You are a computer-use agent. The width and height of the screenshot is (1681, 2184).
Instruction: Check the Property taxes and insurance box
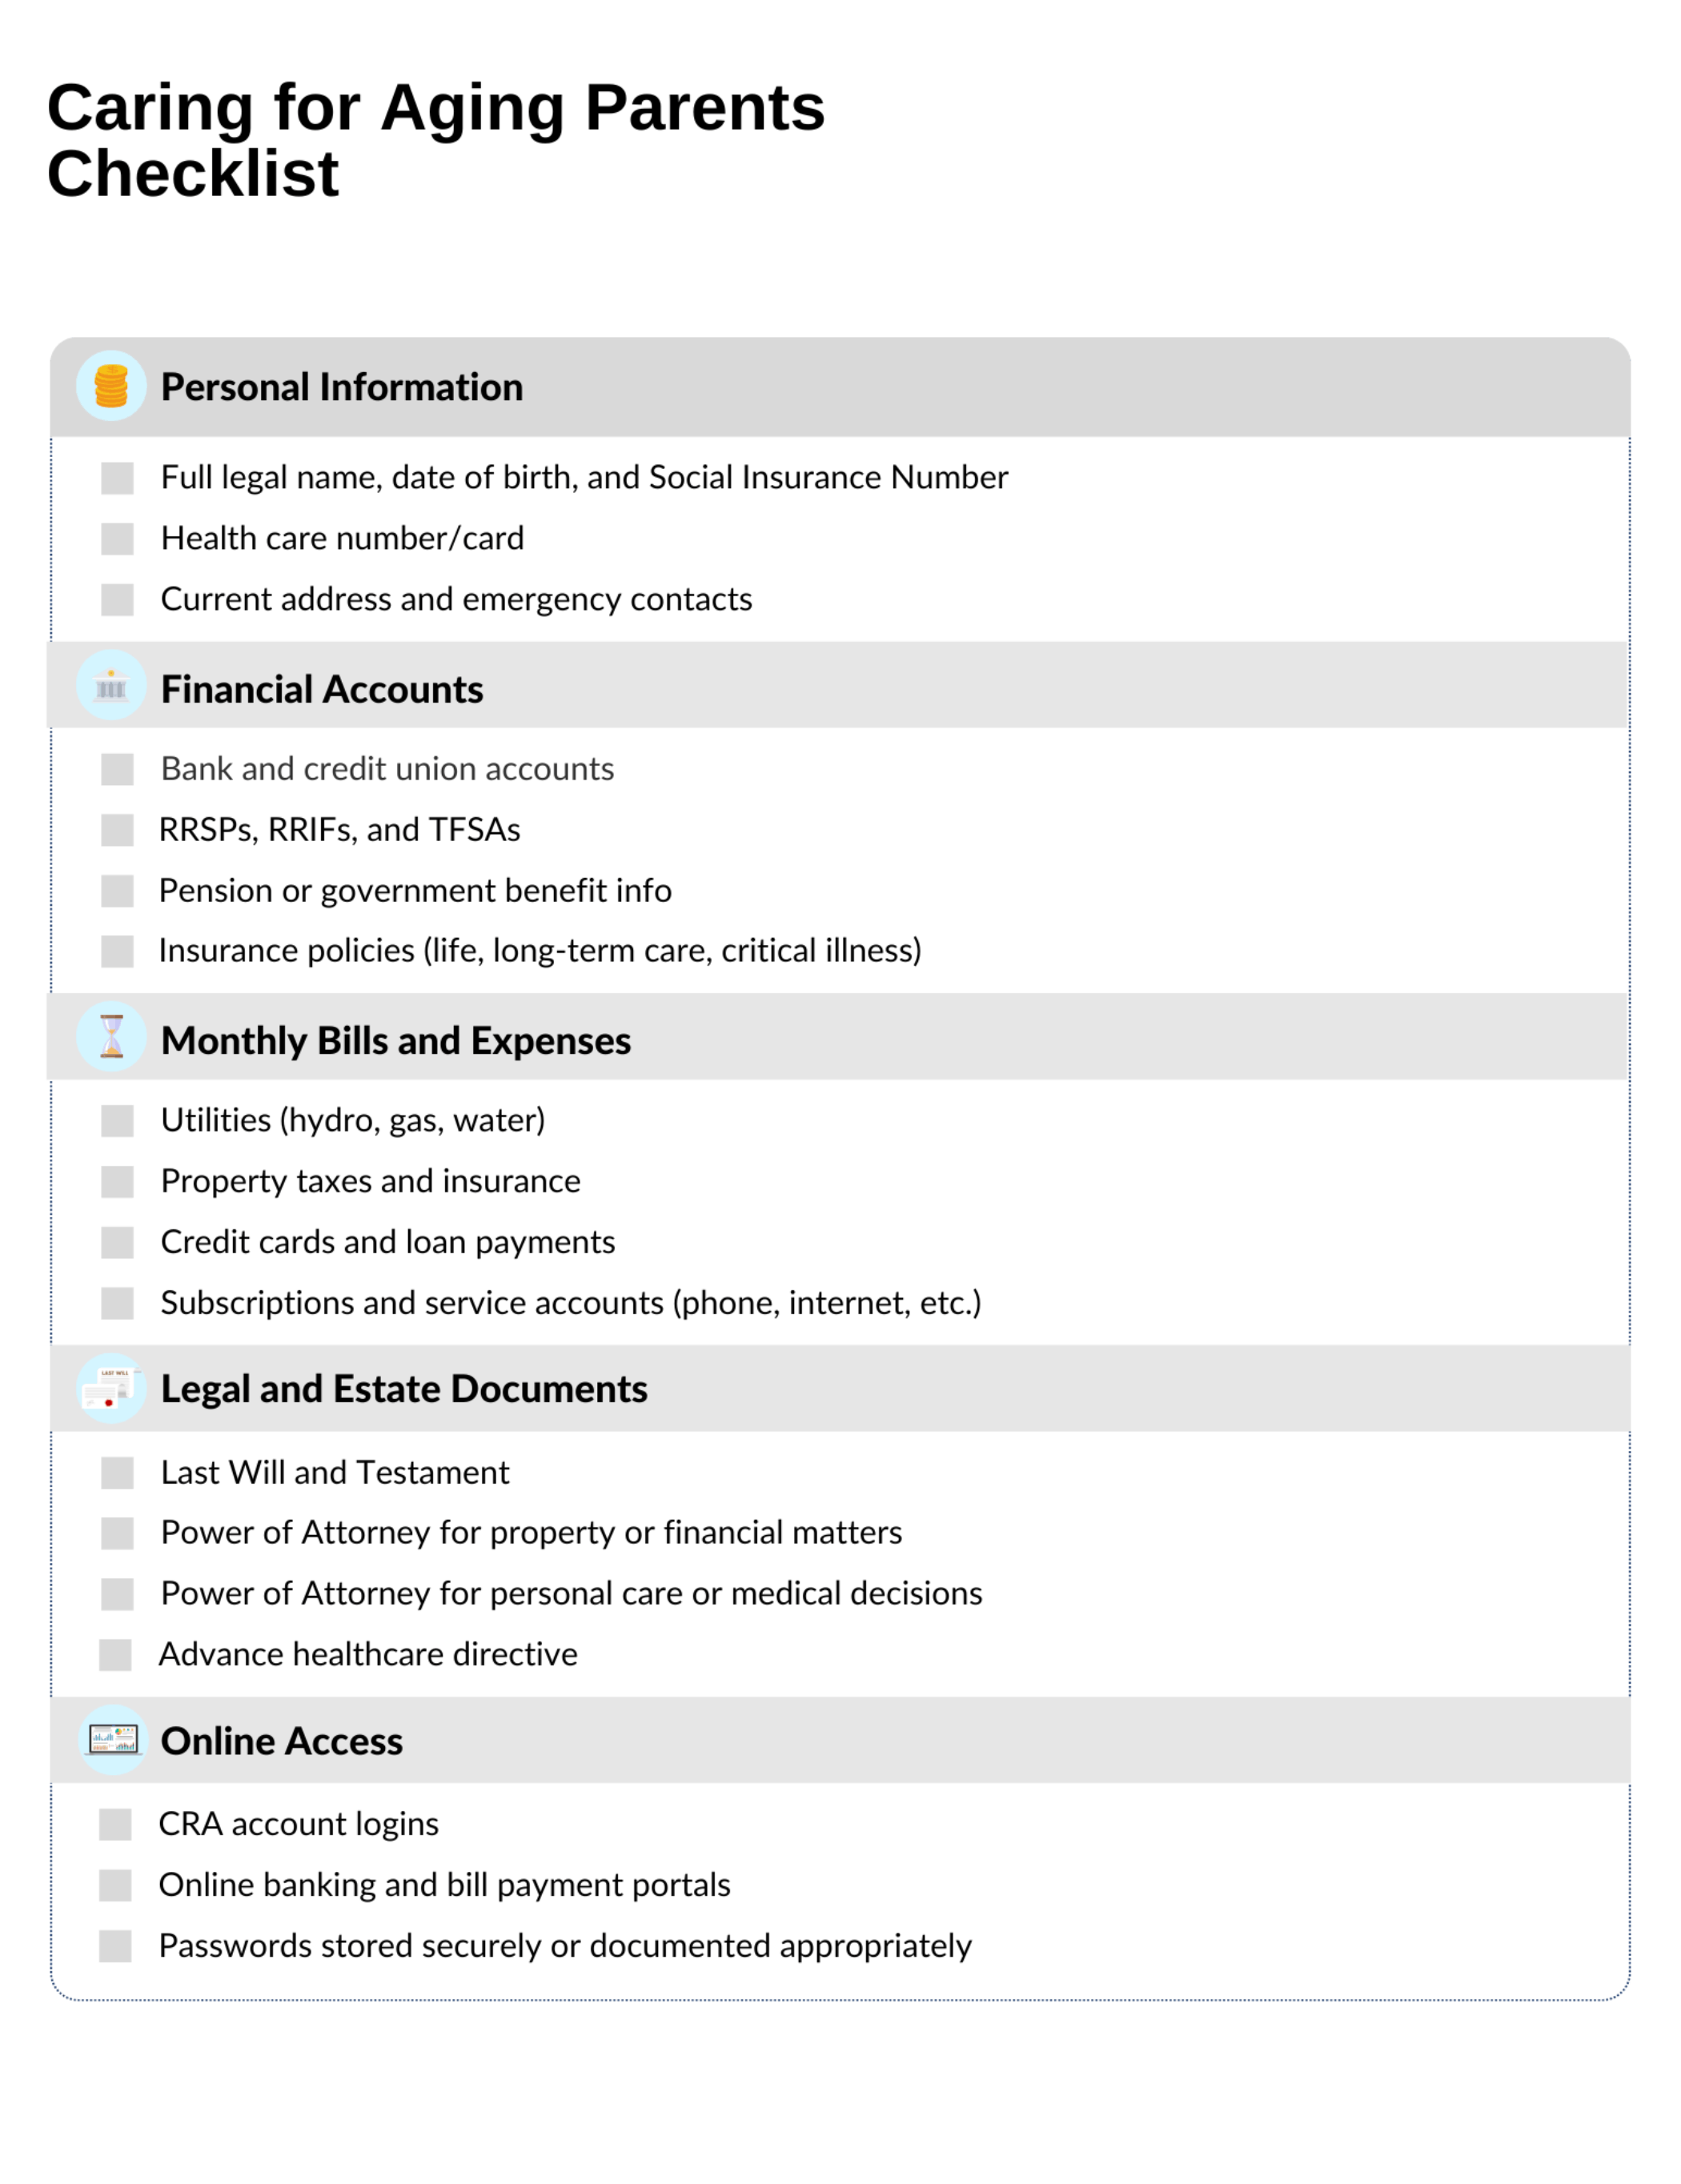click(x=117, y=1182)
